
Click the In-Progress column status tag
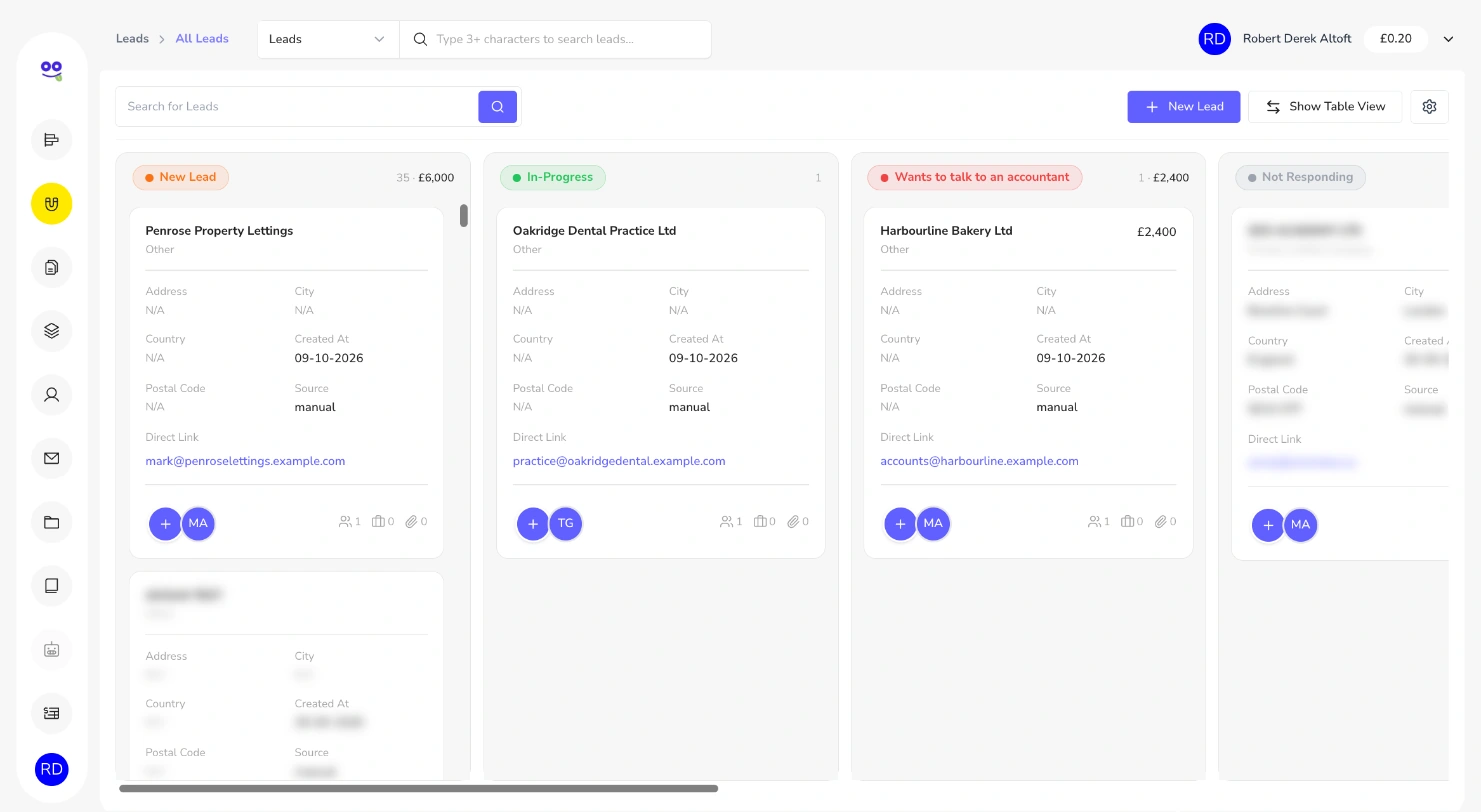click(552, 177)
